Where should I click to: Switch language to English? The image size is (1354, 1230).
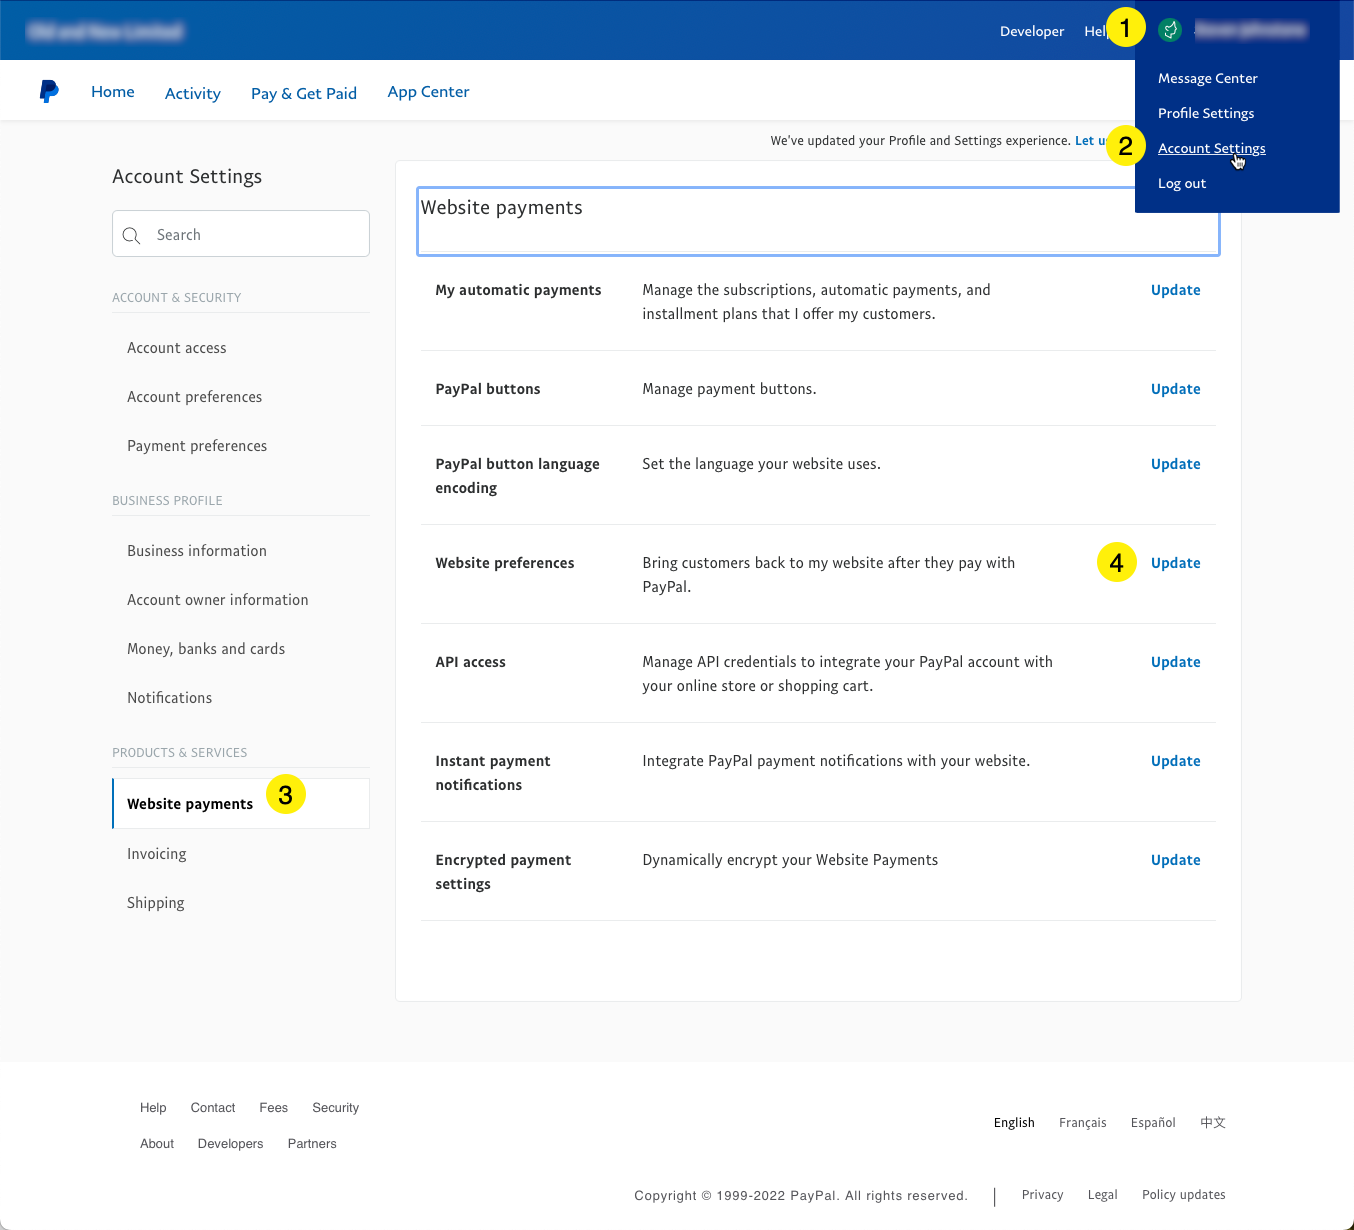[1014, 1123]
